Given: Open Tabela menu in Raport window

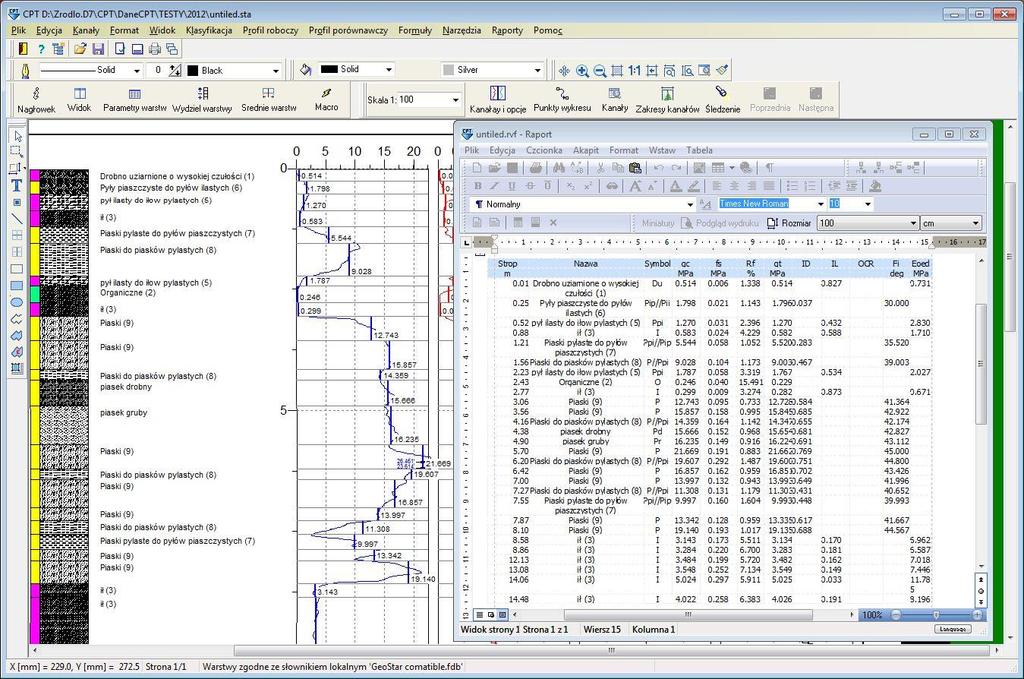Looking at the screenshot, I should [699, 150].
